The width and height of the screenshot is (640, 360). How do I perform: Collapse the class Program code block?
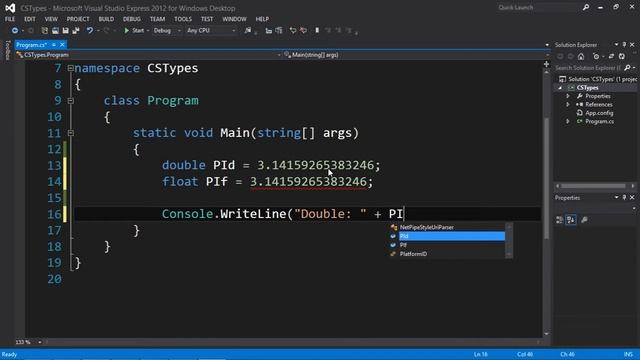pos(71,100)
